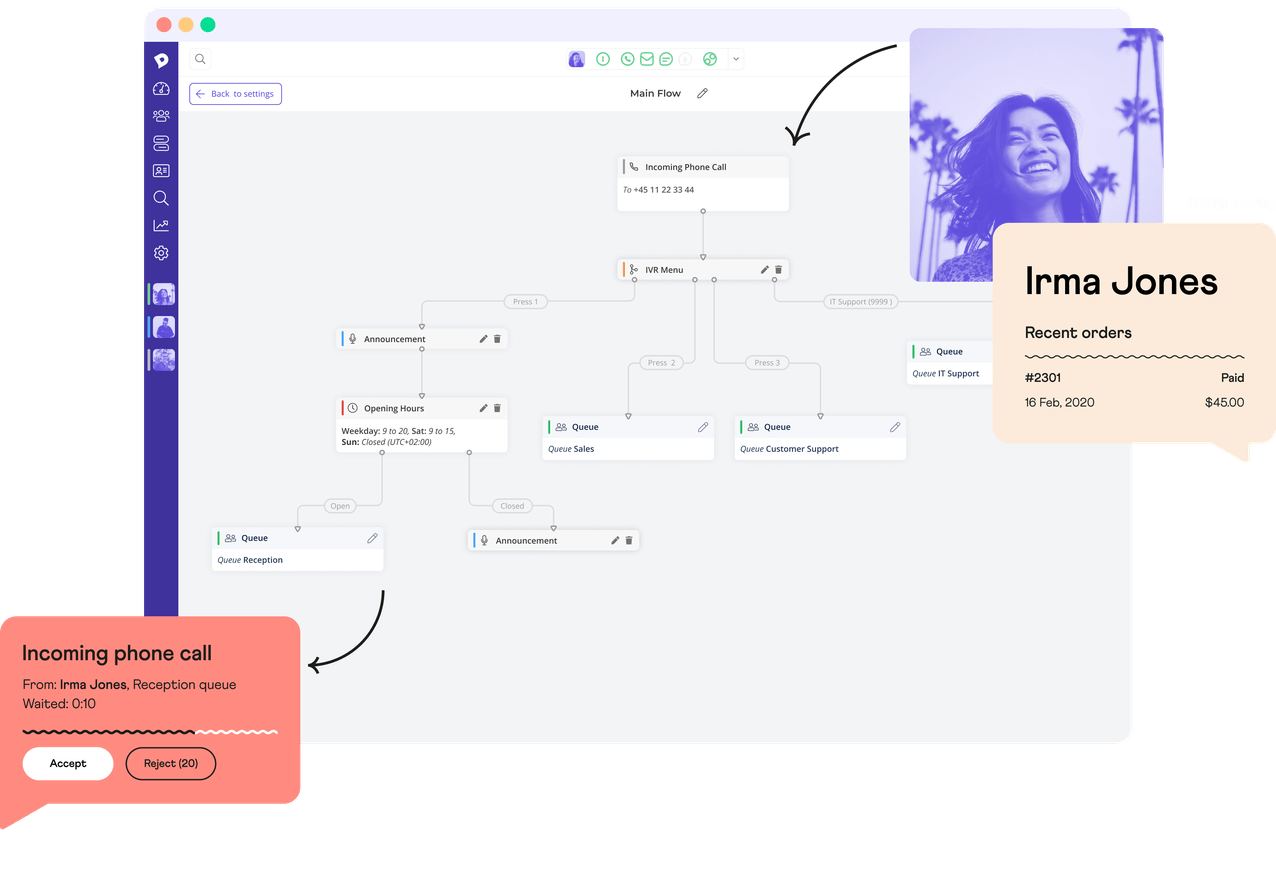Viewport: 1276px width, 872px height.
Task: Click the search box in top bar
Action: click(200, 59)
